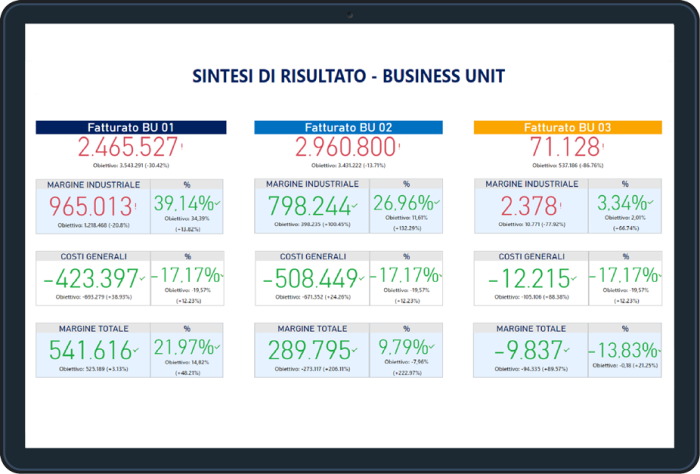
Task: Select the Fatturato BU 01 header
Action: (131, 127)
